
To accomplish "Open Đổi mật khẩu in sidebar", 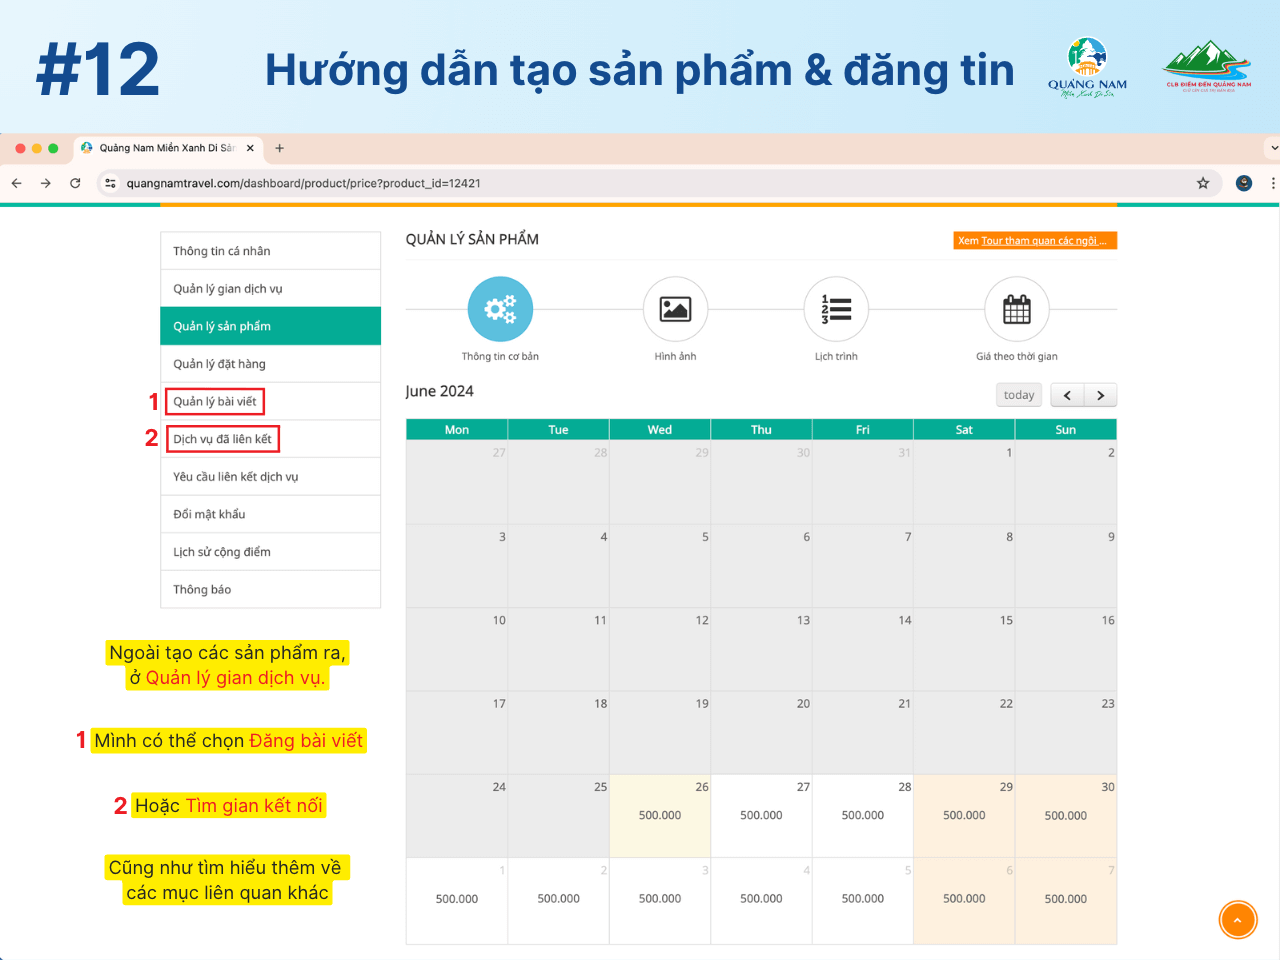I will 209,514.
